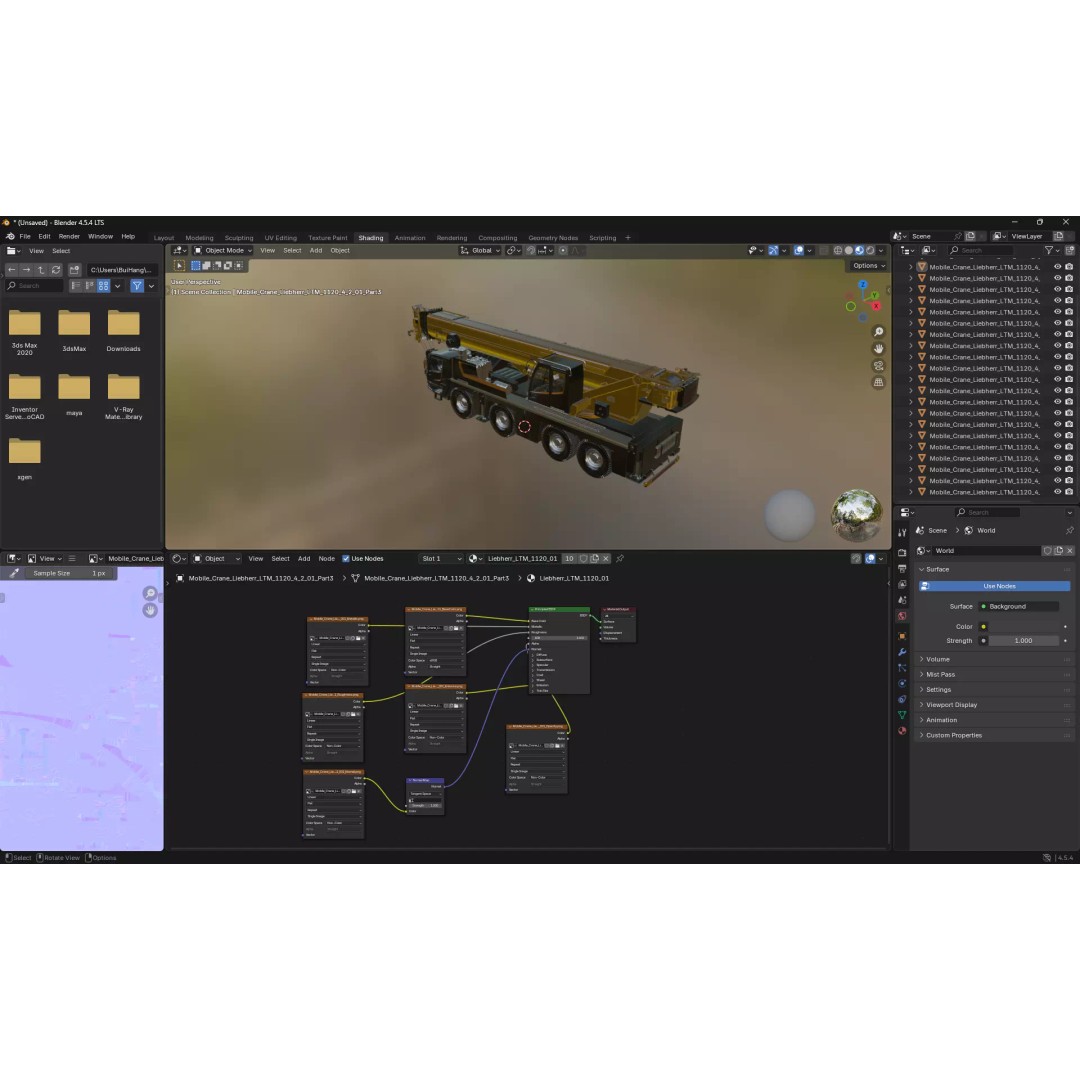Screen dimensions: 1080x1080
Task: Open viewport Options dropdown
Action: (x=869, y=266)
